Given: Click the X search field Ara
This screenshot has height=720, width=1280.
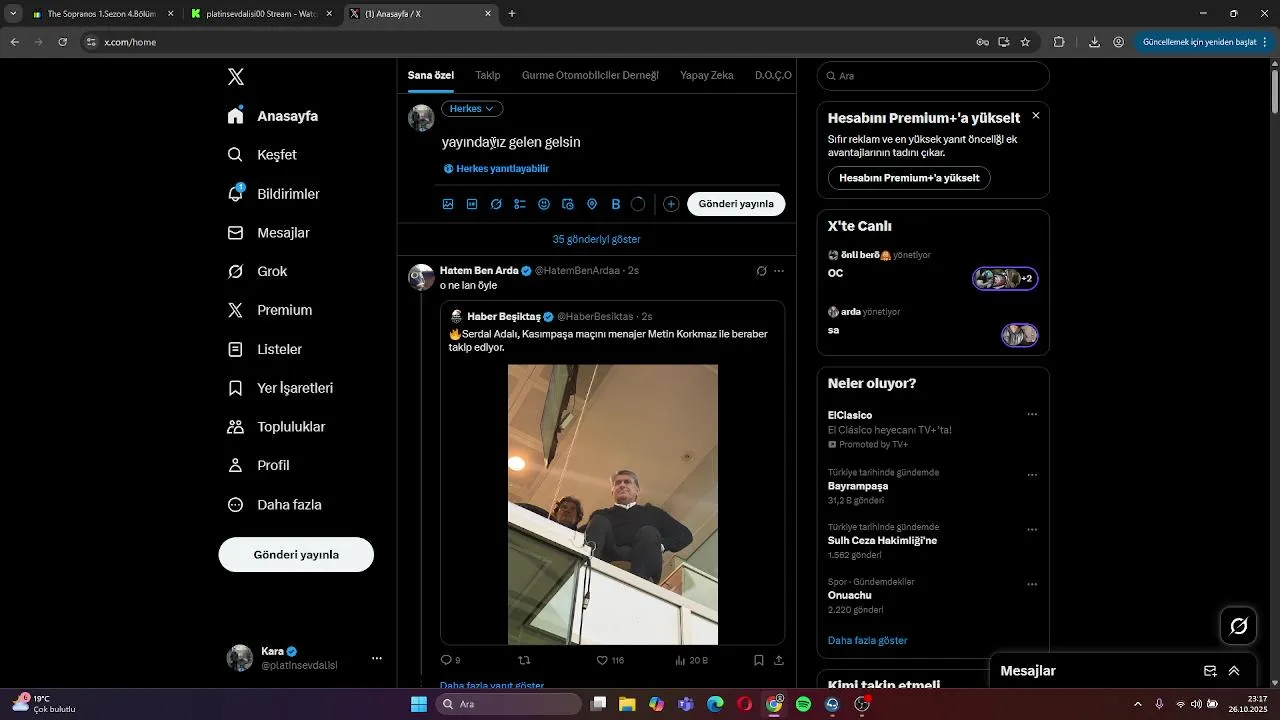Looking at the screenshot, I should [x=933, y=76].
